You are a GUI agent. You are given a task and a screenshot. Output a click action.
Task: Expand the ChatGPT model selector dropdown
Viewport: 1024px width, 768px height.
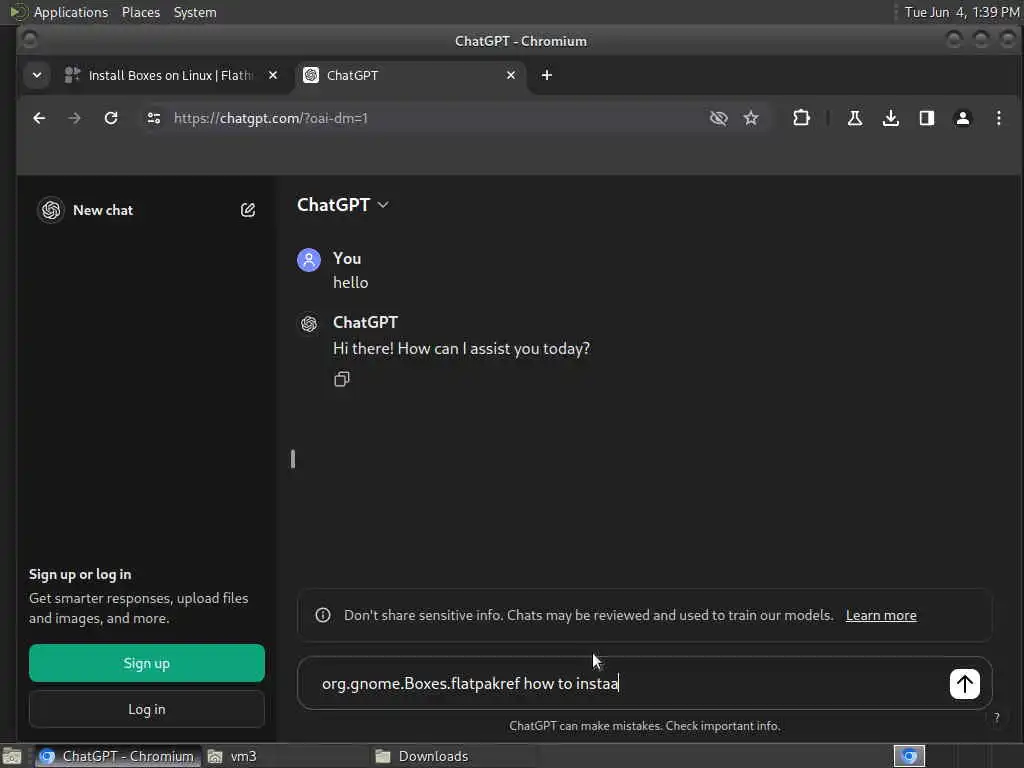tap(343, 205)
